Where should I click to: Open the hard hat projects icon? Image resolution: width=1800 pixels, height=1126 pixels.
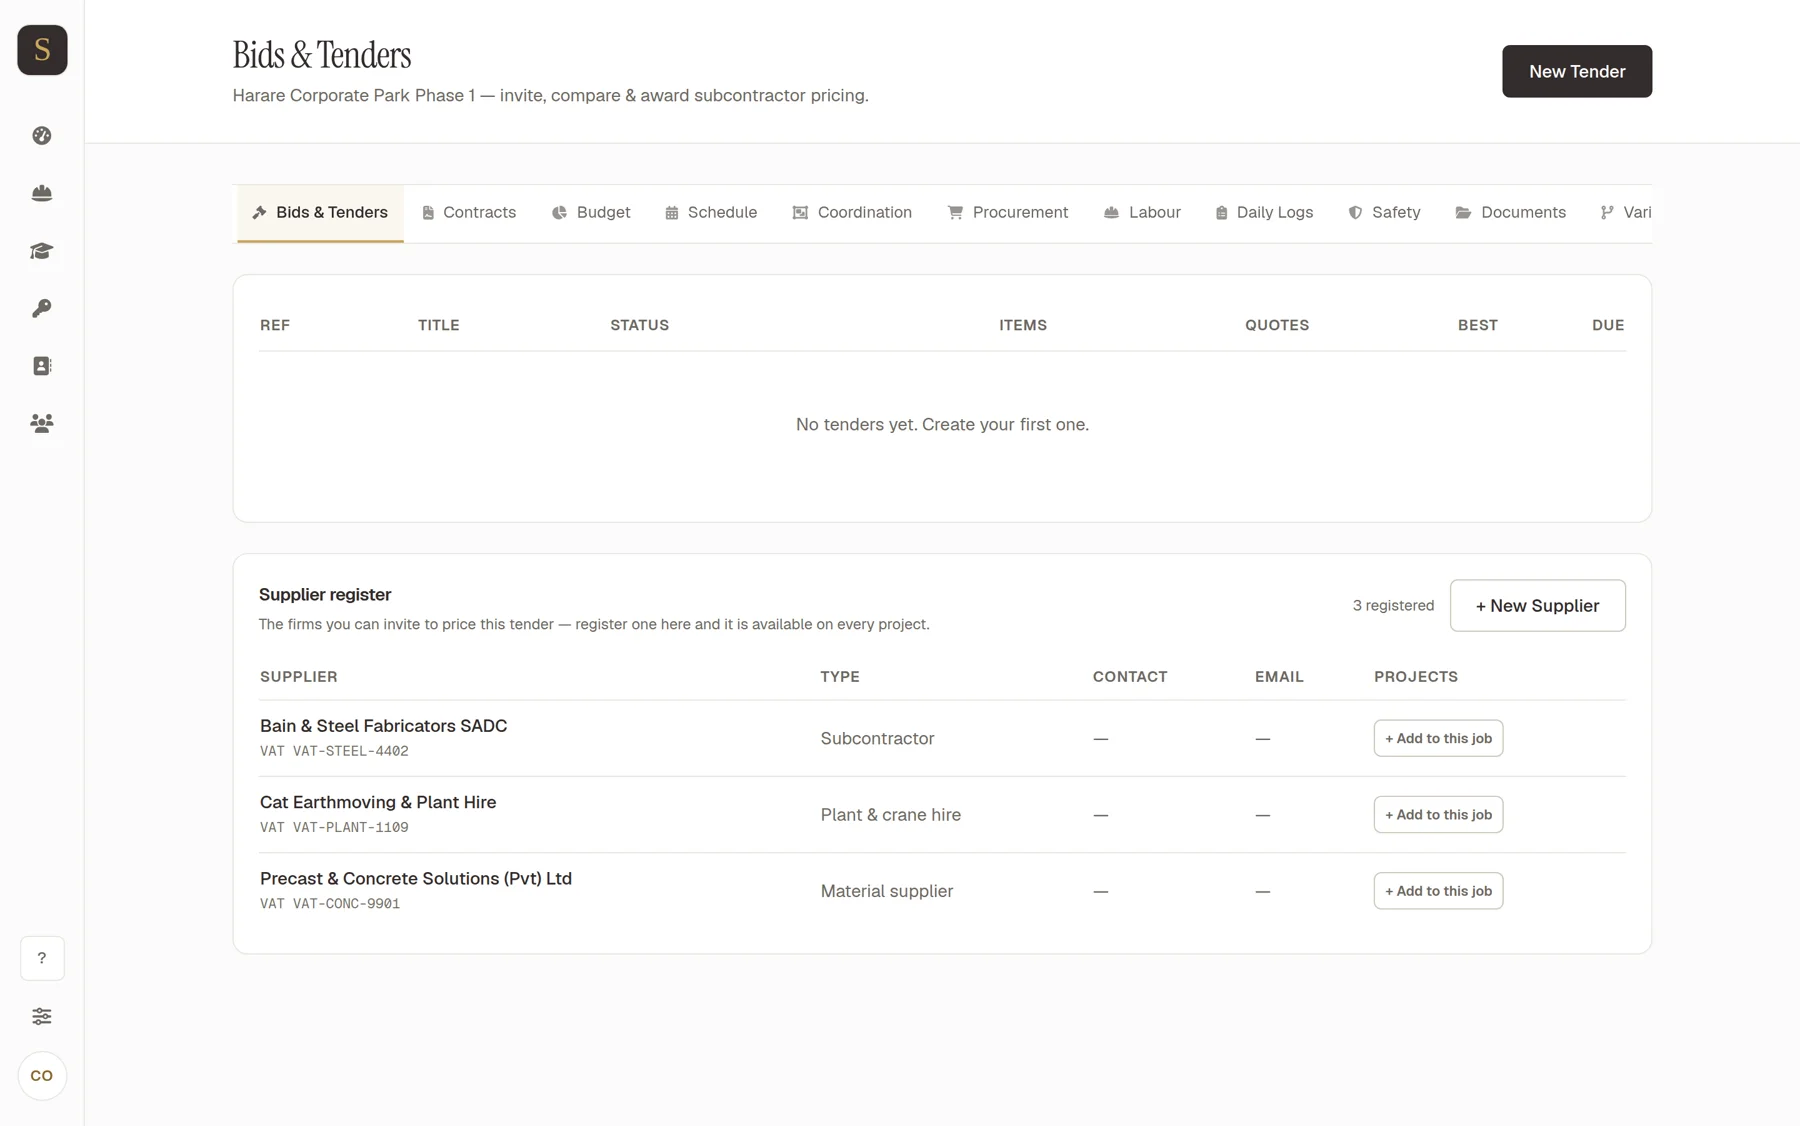pos(42,193)
